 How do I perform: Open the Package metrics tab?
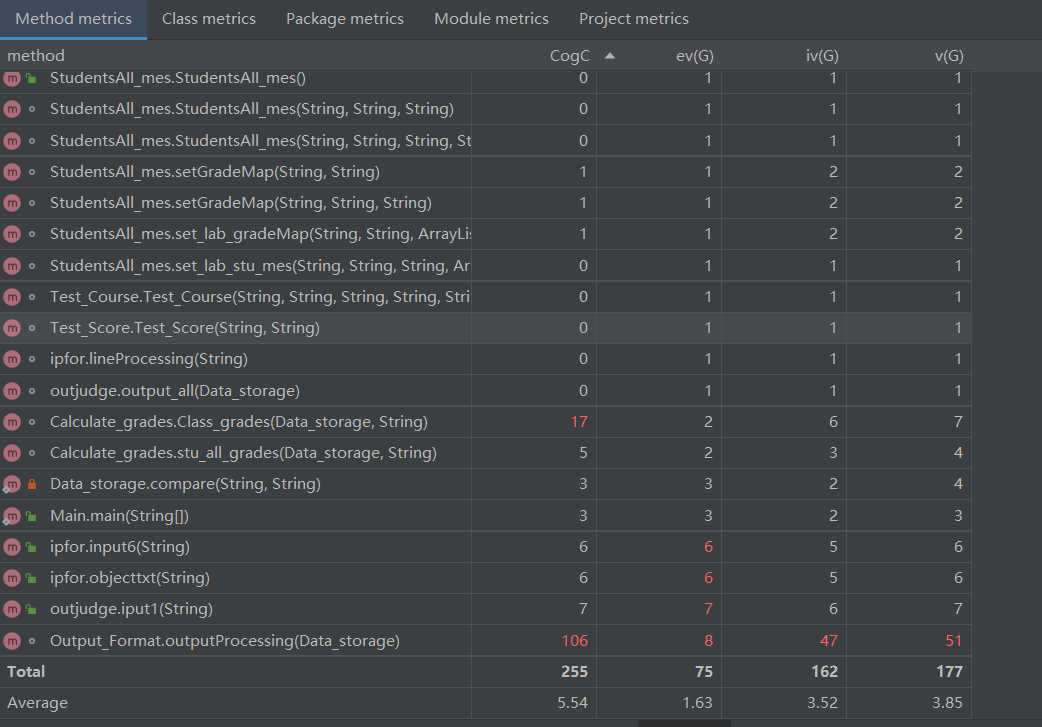point(345,19)
